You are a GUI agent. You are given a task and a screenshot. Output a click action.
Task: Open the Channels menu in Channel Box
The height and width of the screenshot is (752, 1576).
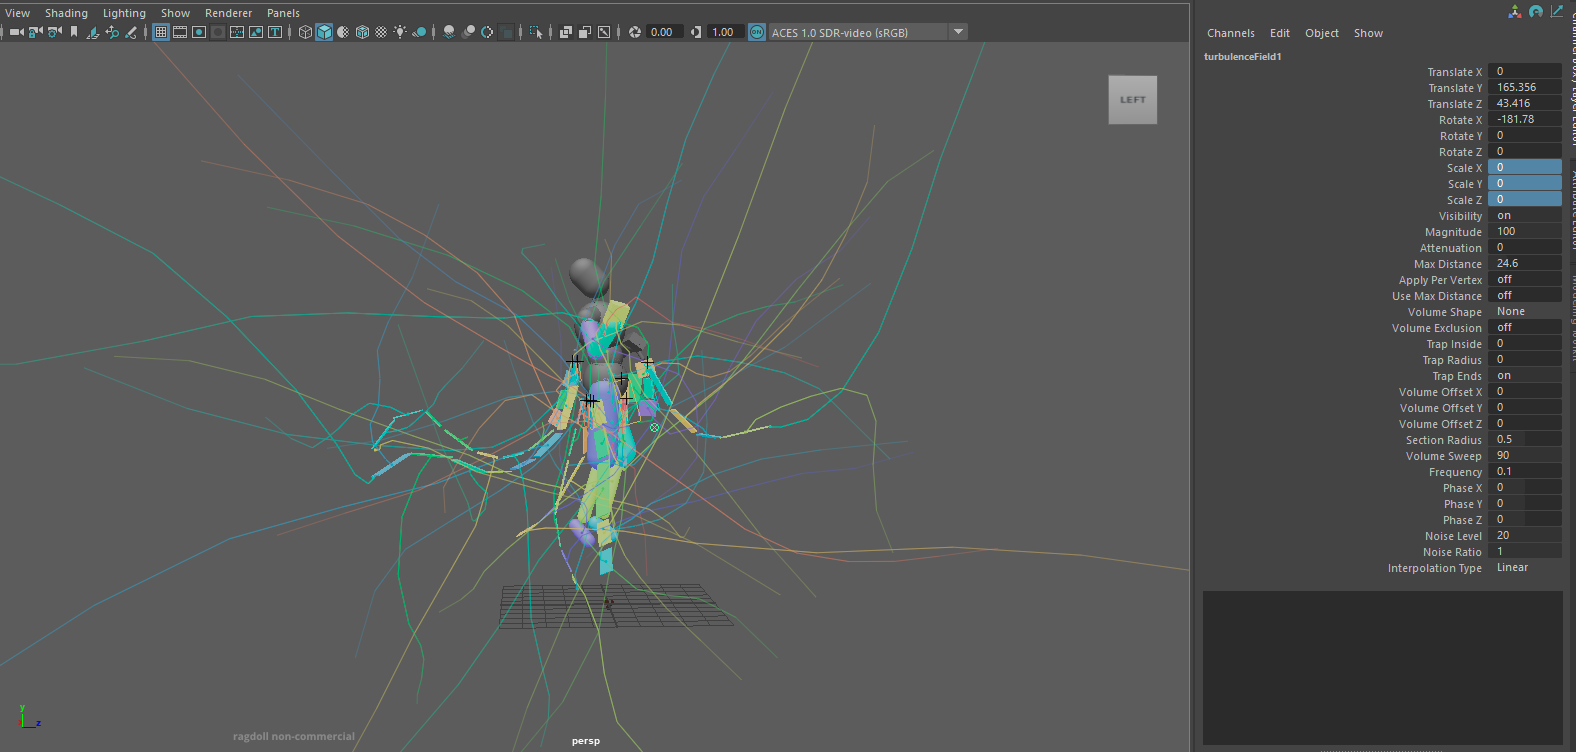pyautogui.click(x=1230, y=33)
